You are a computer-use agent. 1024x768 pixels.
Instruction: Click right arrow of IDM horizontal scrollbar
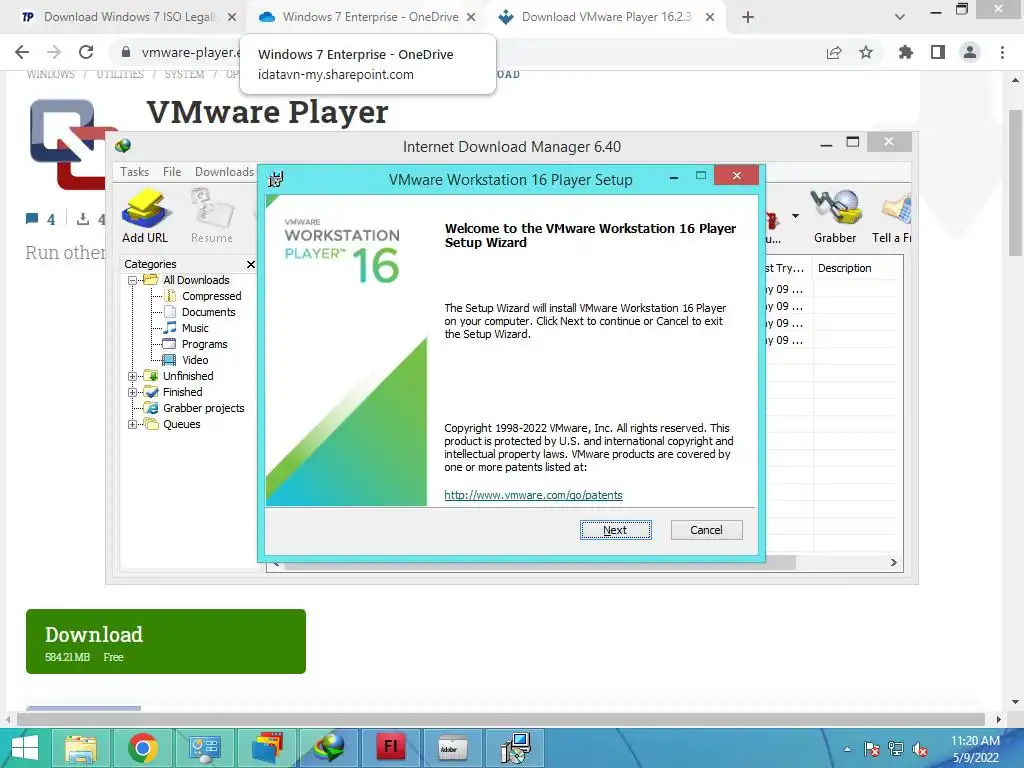pos(893,562)
